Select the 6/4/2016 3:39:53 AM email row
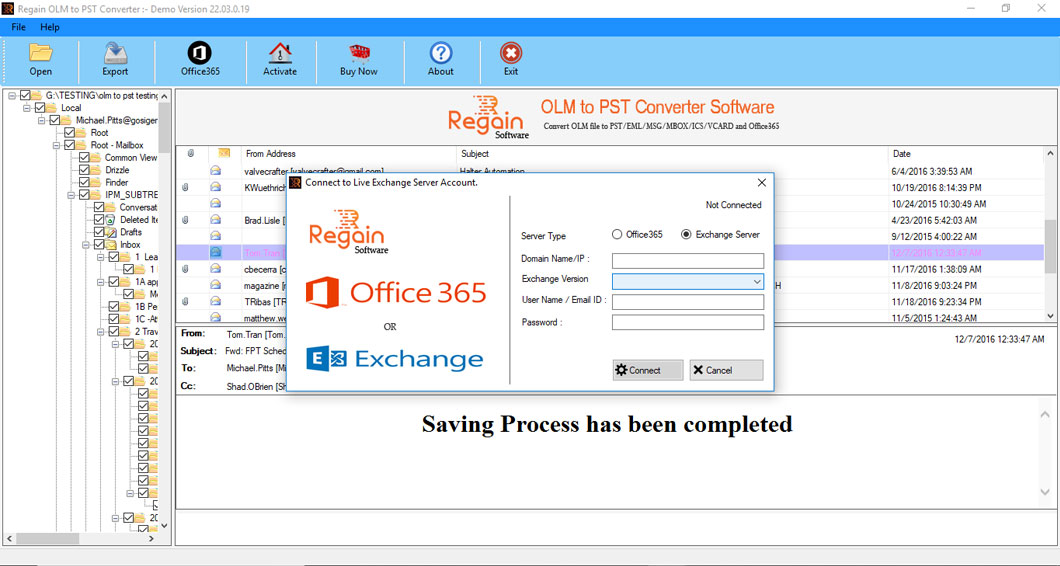Viewport: 1060px width, 566px height. (610, 171)
